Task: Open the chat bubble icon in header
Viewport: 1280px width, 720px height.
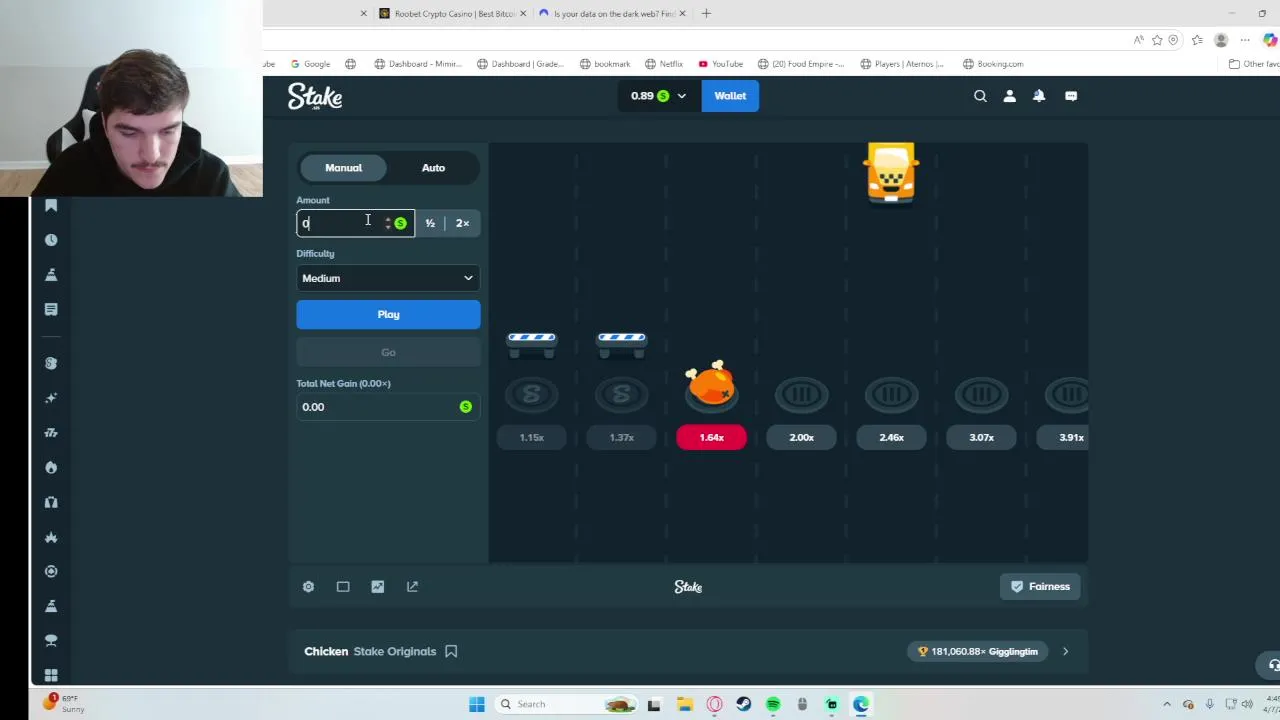Action: coord(1071,96)
